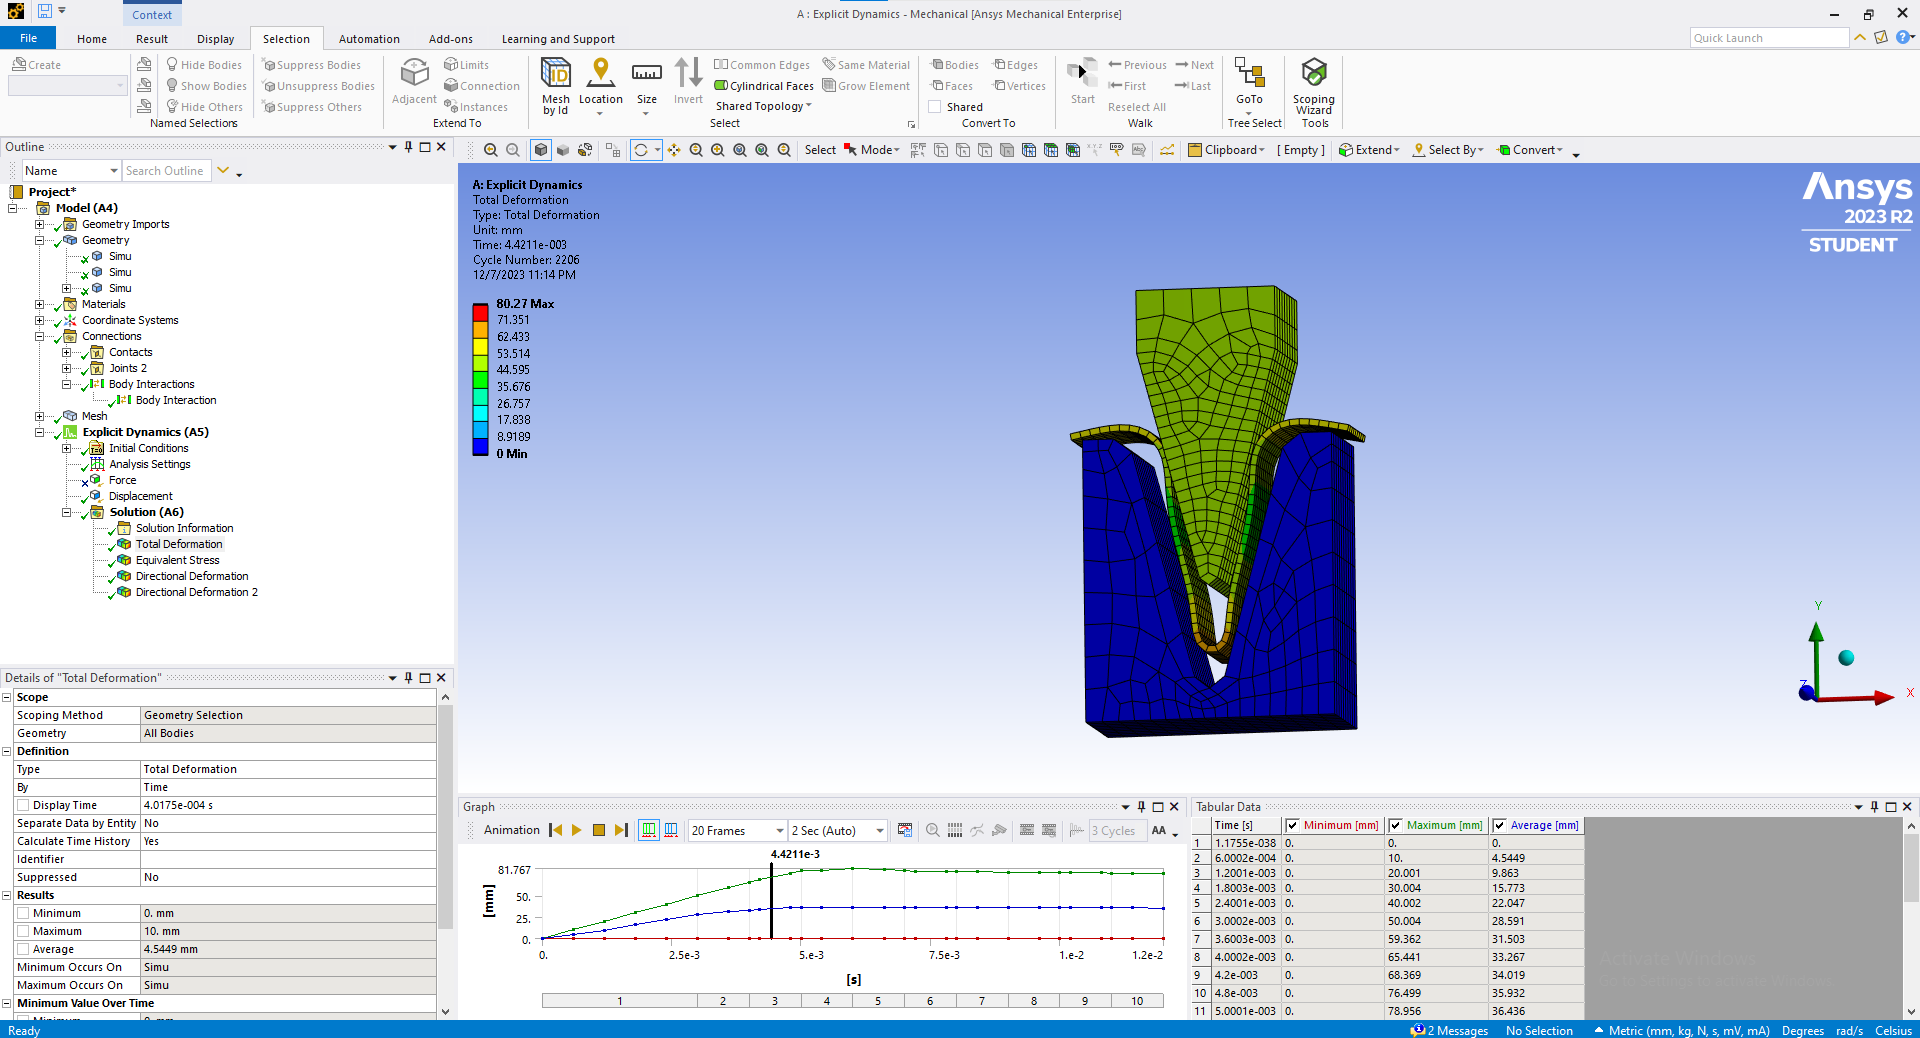The height and width of the screenshot is (1038, 1920).
Task: Launch the Scoping Wizard
Action: (x=1314, y=86)
